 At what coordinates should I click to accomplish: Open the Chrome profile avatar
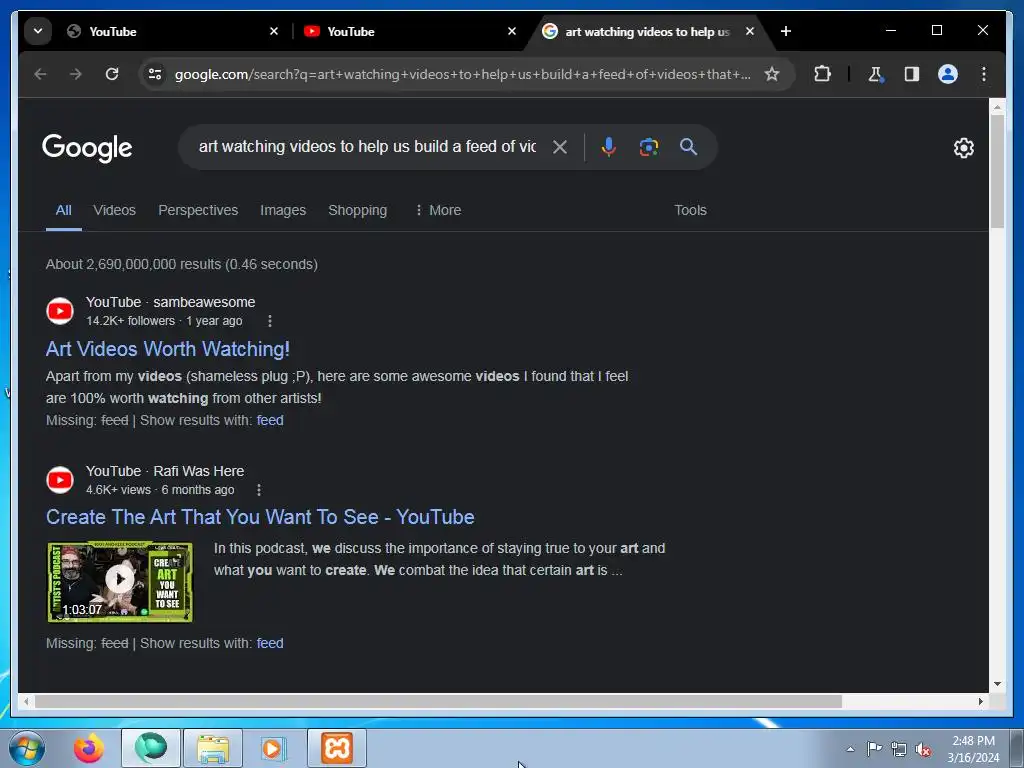pos(948,74)
